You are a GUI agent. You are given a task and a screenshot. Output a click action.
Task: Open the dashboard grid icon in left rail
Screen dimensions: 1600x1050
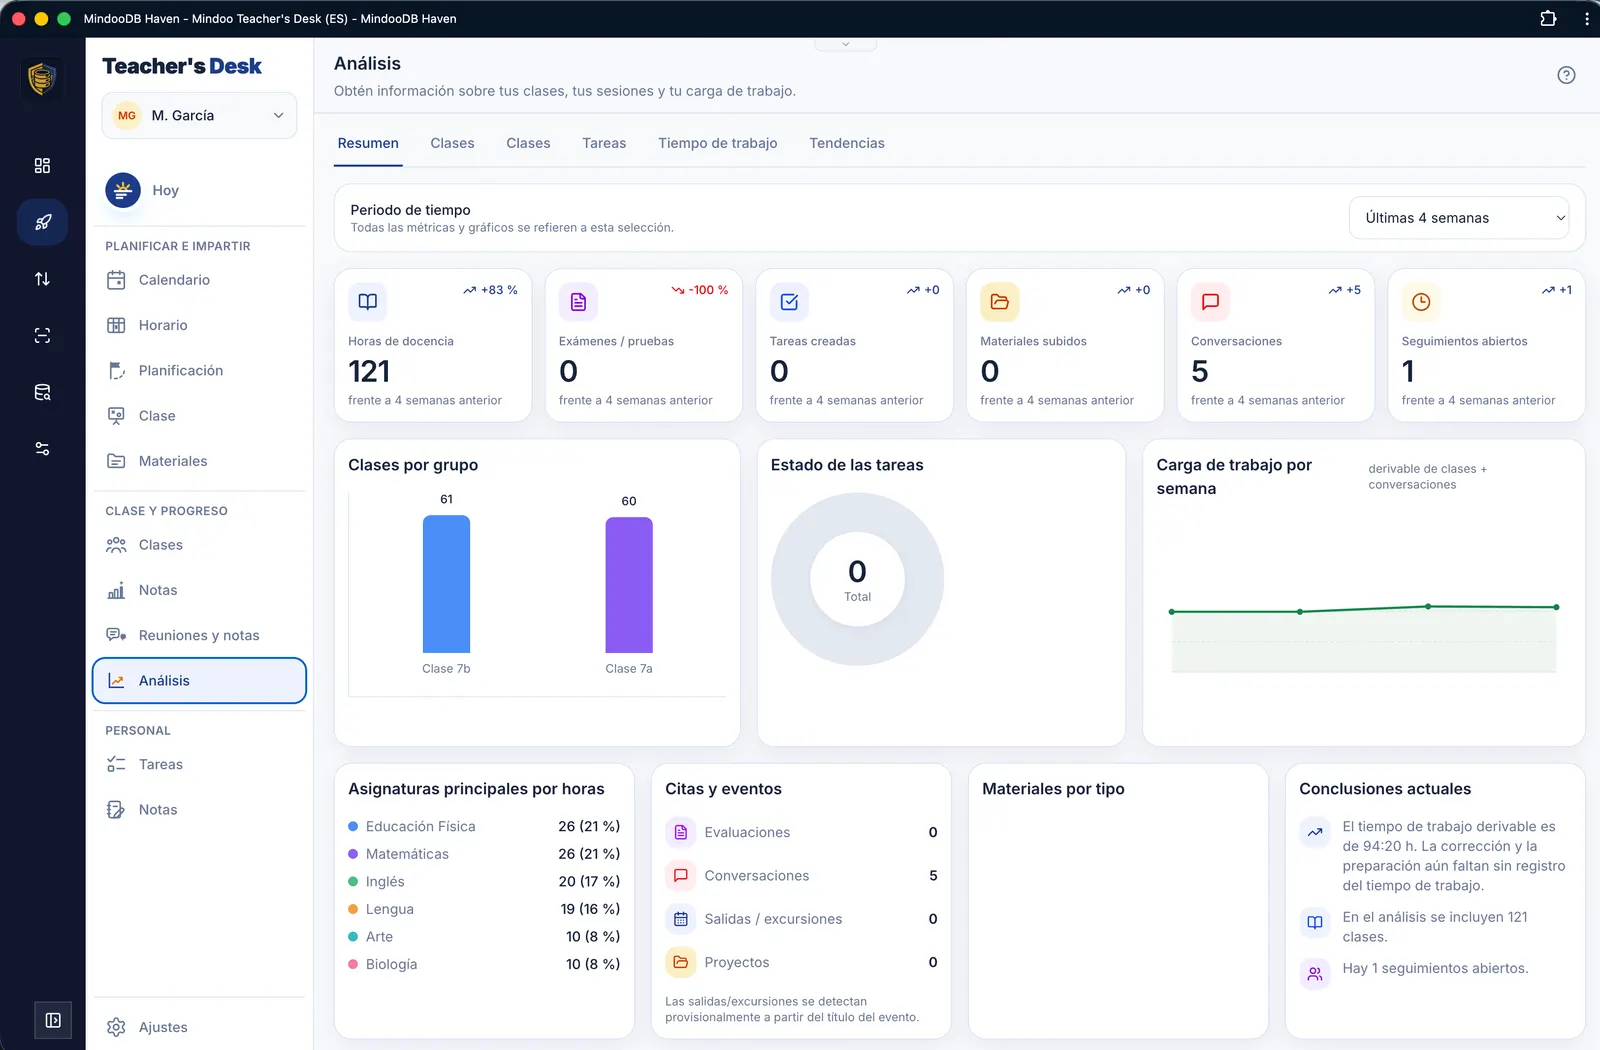tap(42, 166)
